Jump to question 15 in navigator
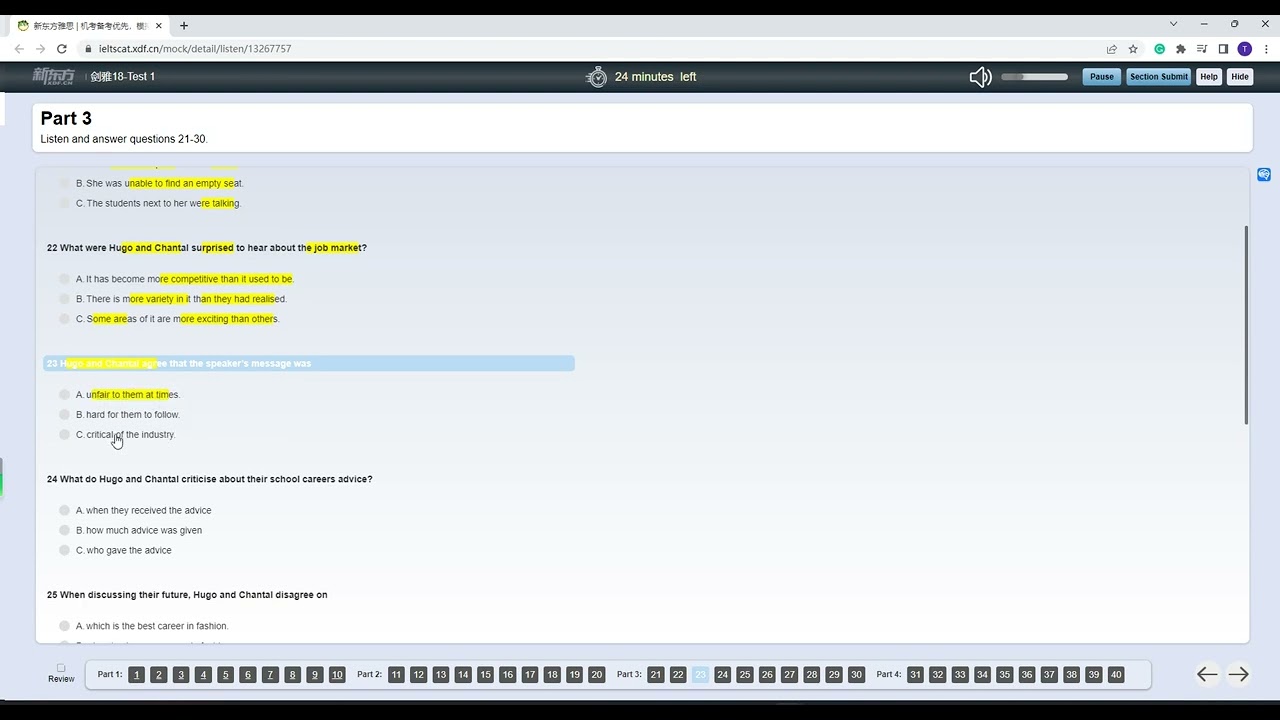1280x720 pixels. pyautogui.click(x=485, y=675)
